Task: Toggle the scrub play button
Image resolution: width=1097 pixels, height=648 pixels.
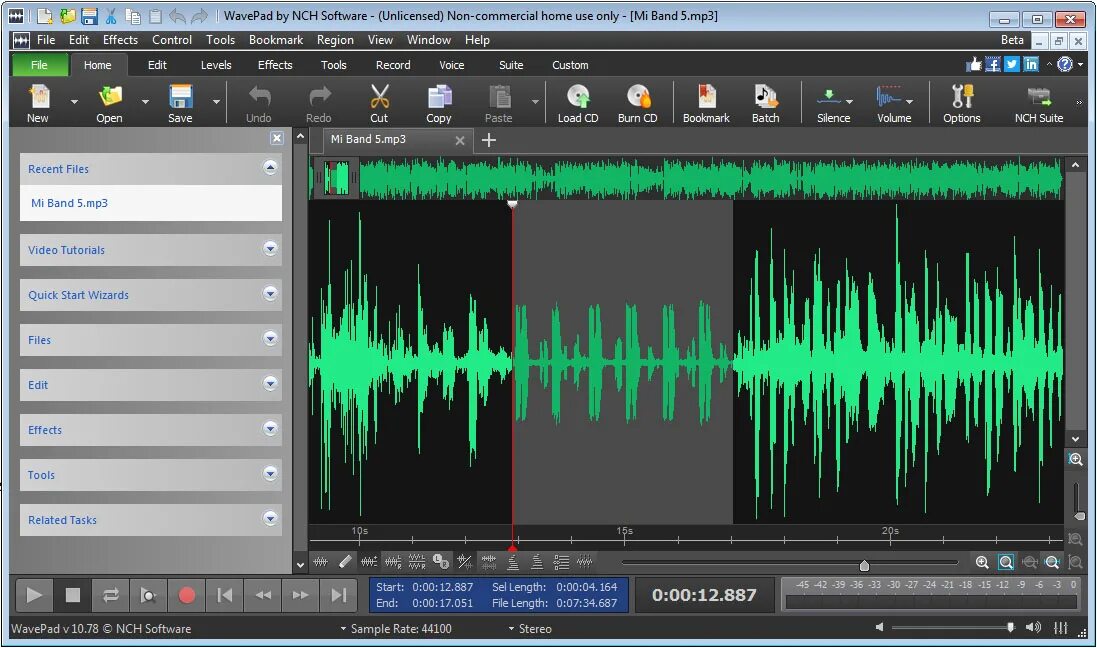Action: (x=148, y=595)
